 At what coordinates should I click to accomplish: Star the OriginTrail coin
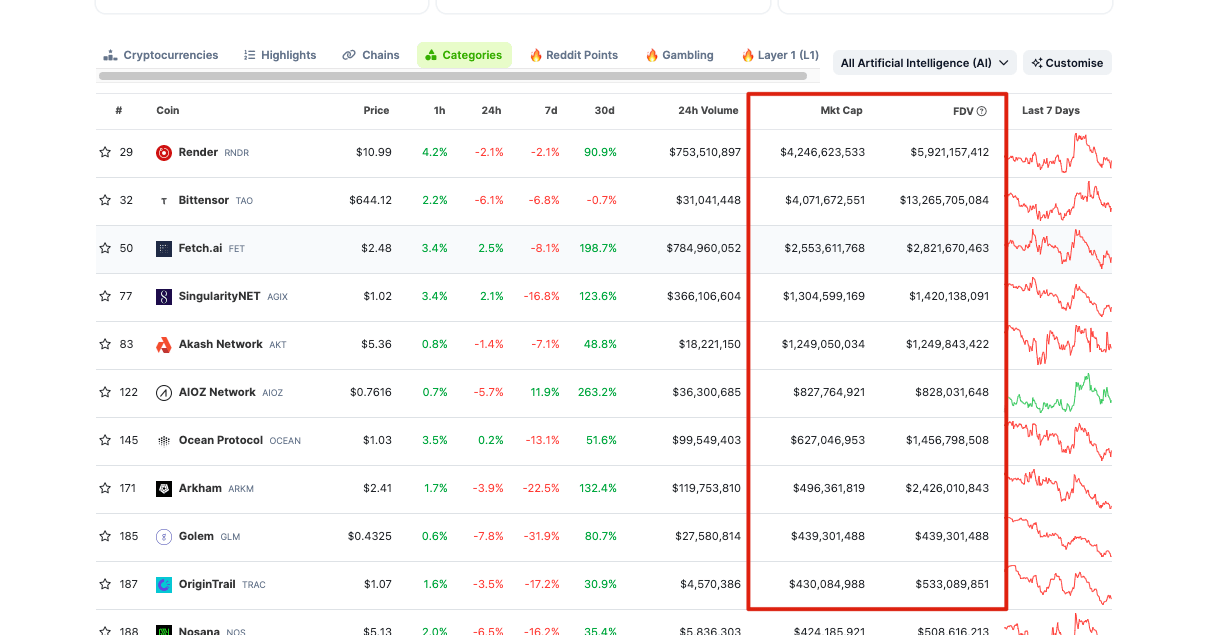[105, 585]
